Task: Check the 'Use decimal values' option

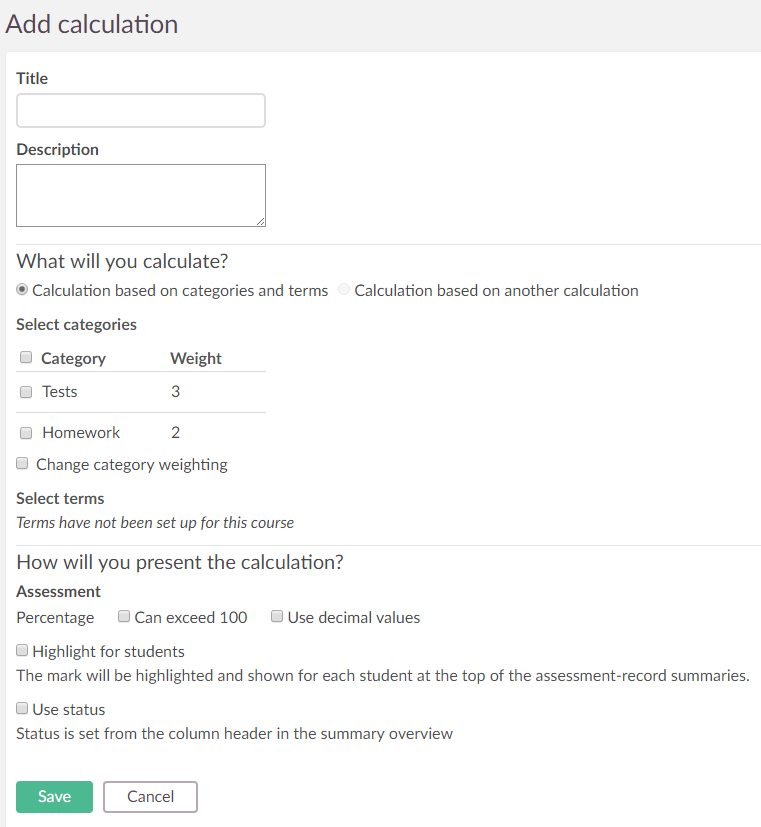Action: (277, 617)
